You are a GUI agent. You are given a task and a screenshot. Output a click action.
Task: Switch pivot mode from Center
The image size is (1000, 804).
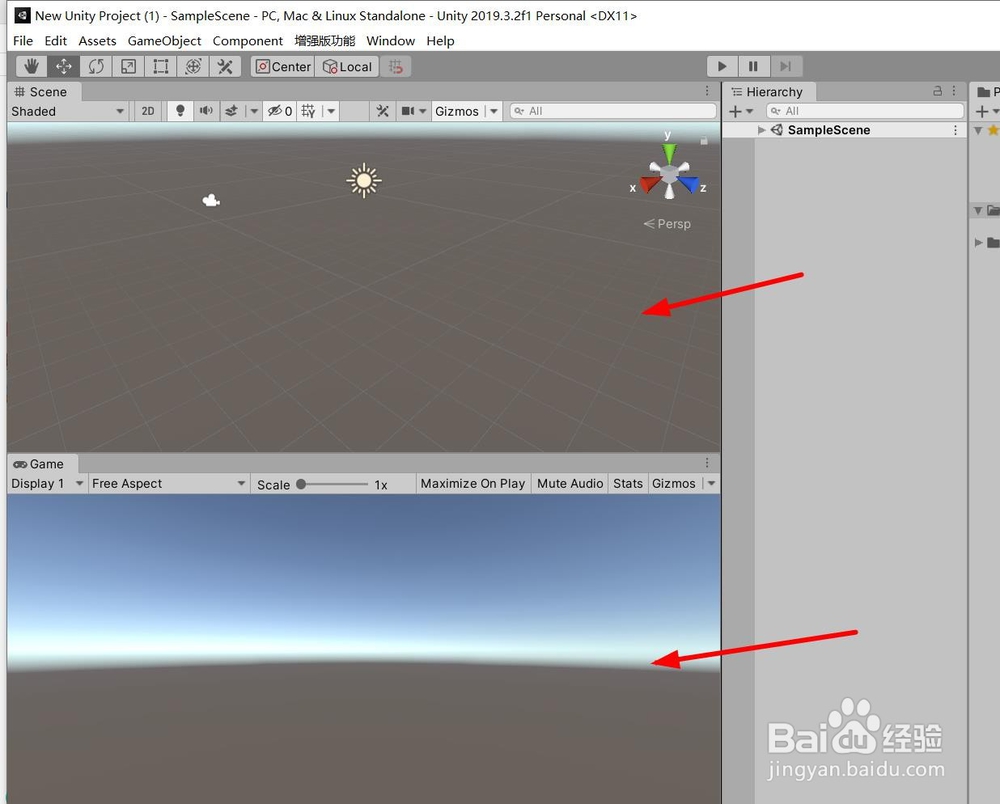coord(282,66)
